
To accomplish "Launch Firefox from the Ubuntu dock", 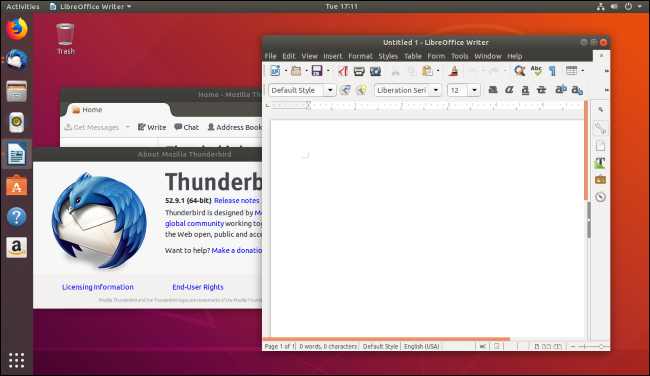I will 17,29.
